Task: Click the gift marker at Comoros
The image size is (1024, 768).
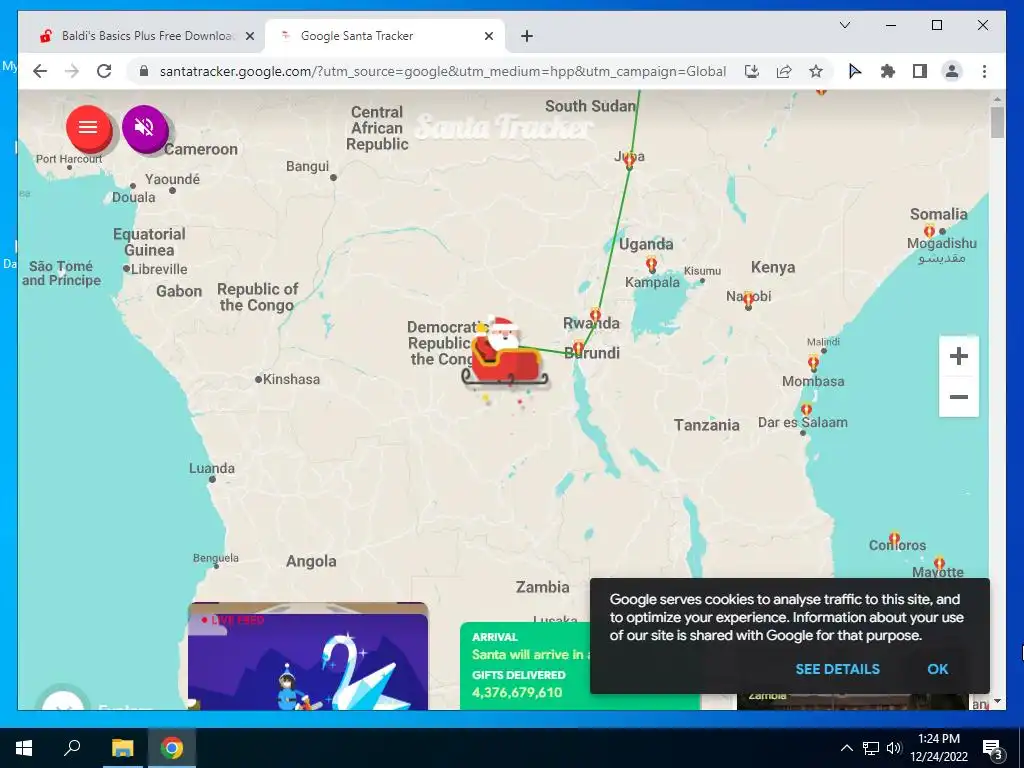Action: 894,539
